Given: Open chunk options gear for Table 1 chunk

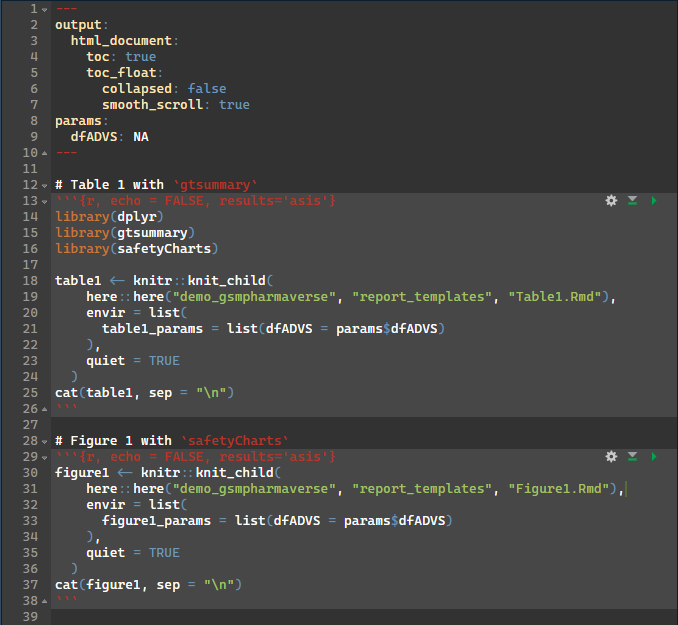Looking at the screenshot, I should (x=611, y=201).
